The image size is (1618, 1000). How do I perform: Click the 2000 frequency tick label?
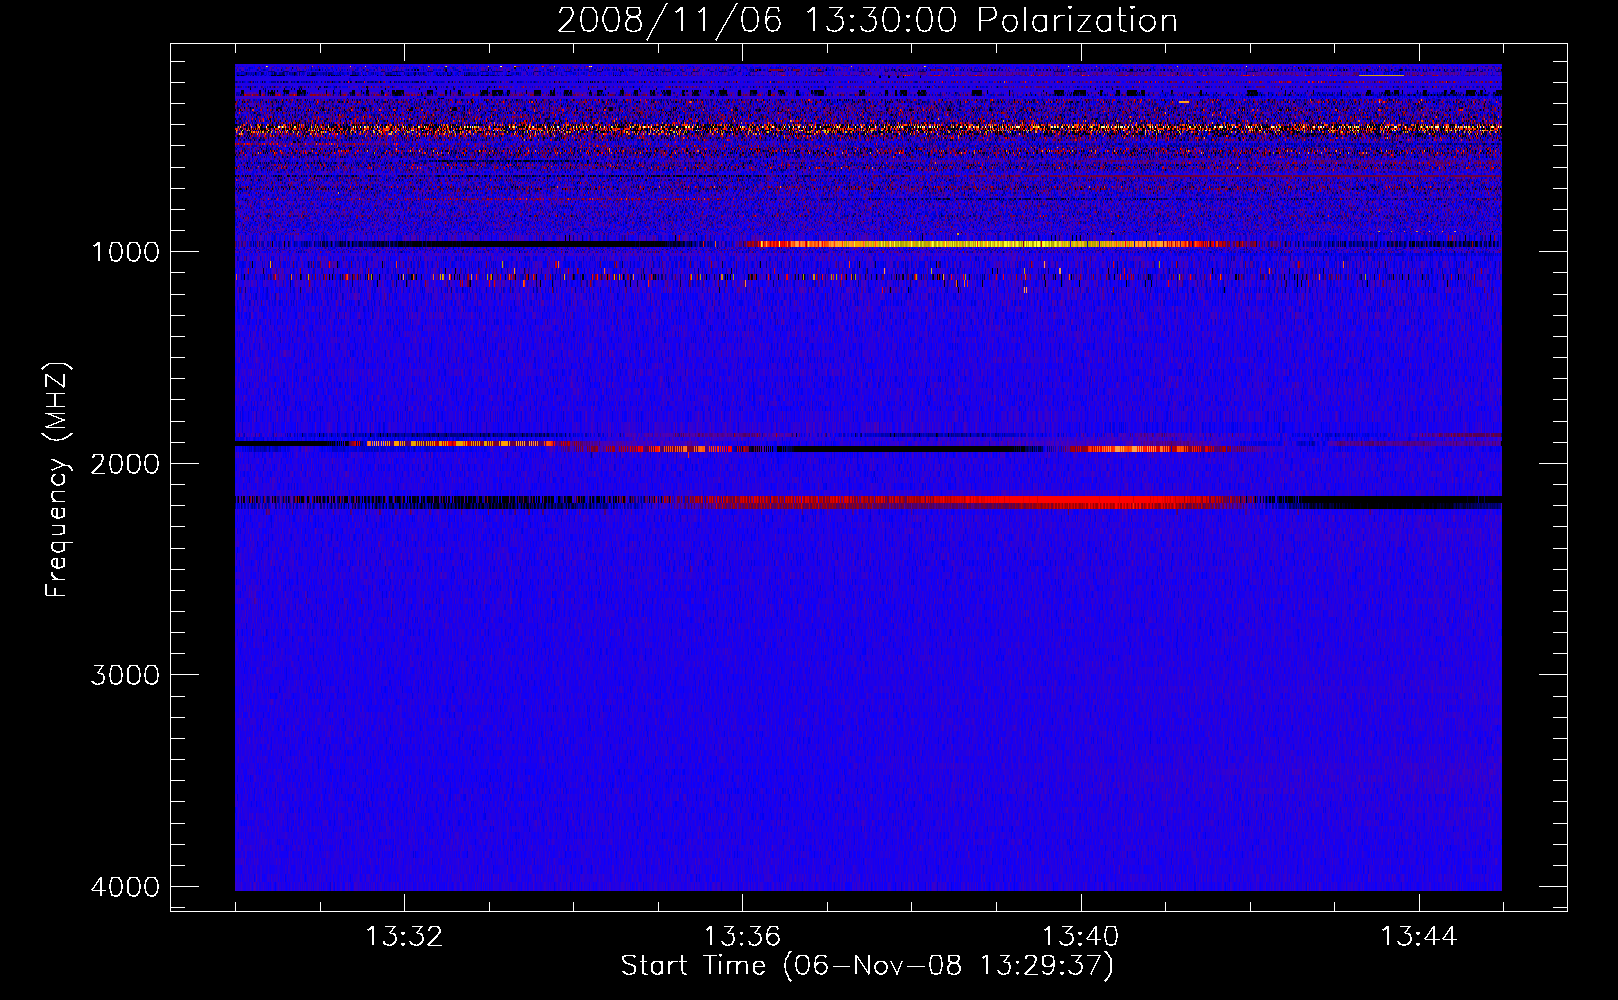[x=125, y=464]
